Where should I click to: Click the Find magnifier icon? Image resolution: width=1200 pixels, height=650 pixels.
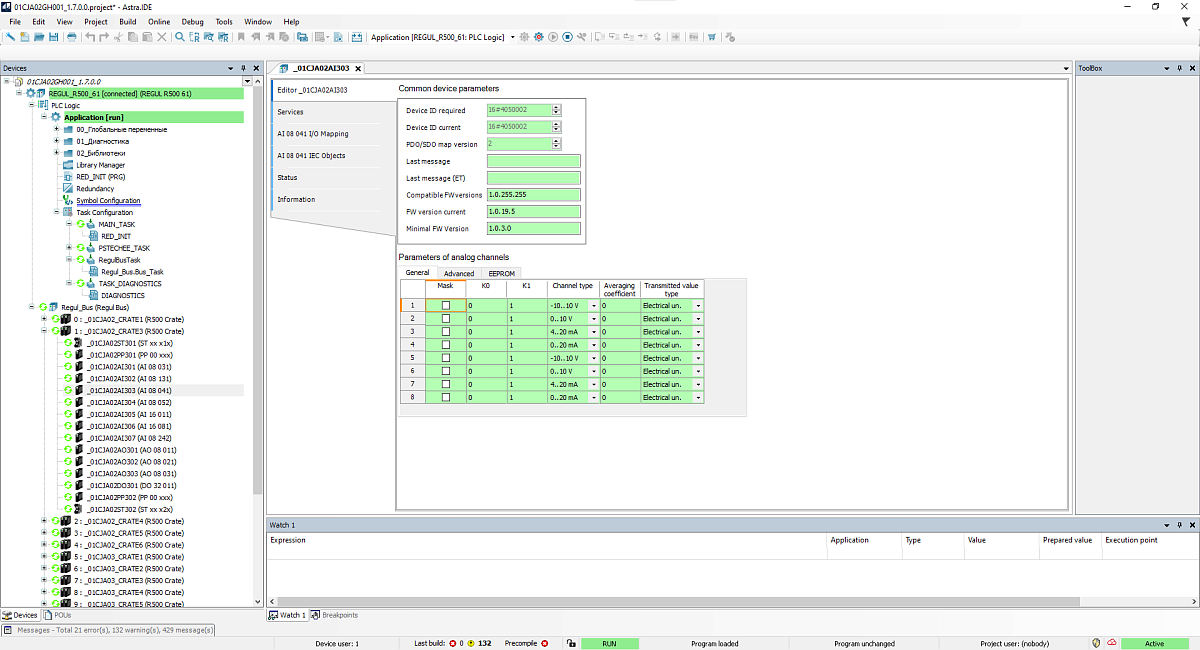point(180,37)
